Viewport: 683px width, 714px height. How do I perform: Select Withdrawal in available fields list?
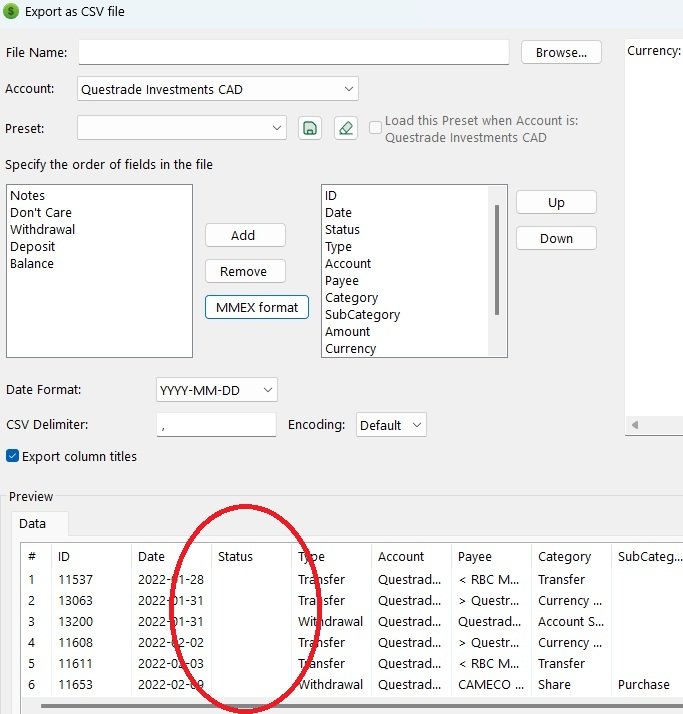tap(43, 229)
